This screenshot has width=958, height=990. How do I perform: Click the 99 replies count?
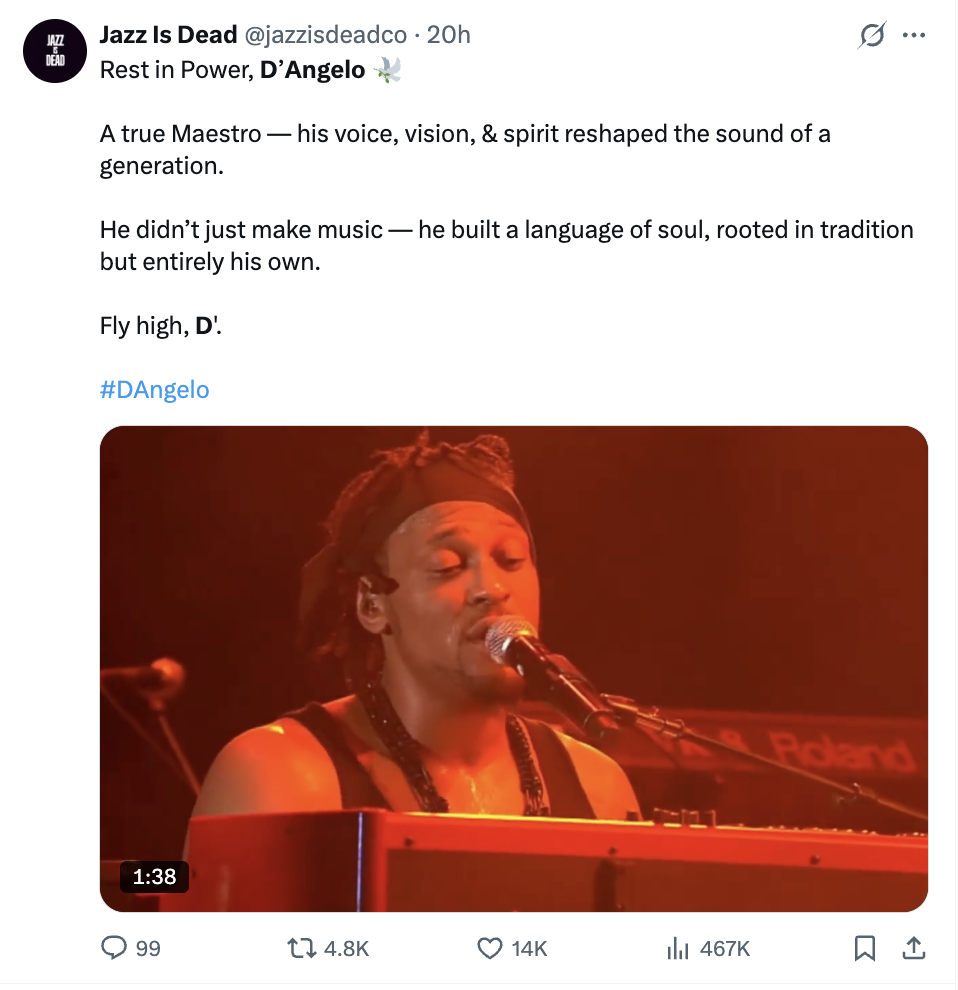pyautogui.click(x=148, y=948)
